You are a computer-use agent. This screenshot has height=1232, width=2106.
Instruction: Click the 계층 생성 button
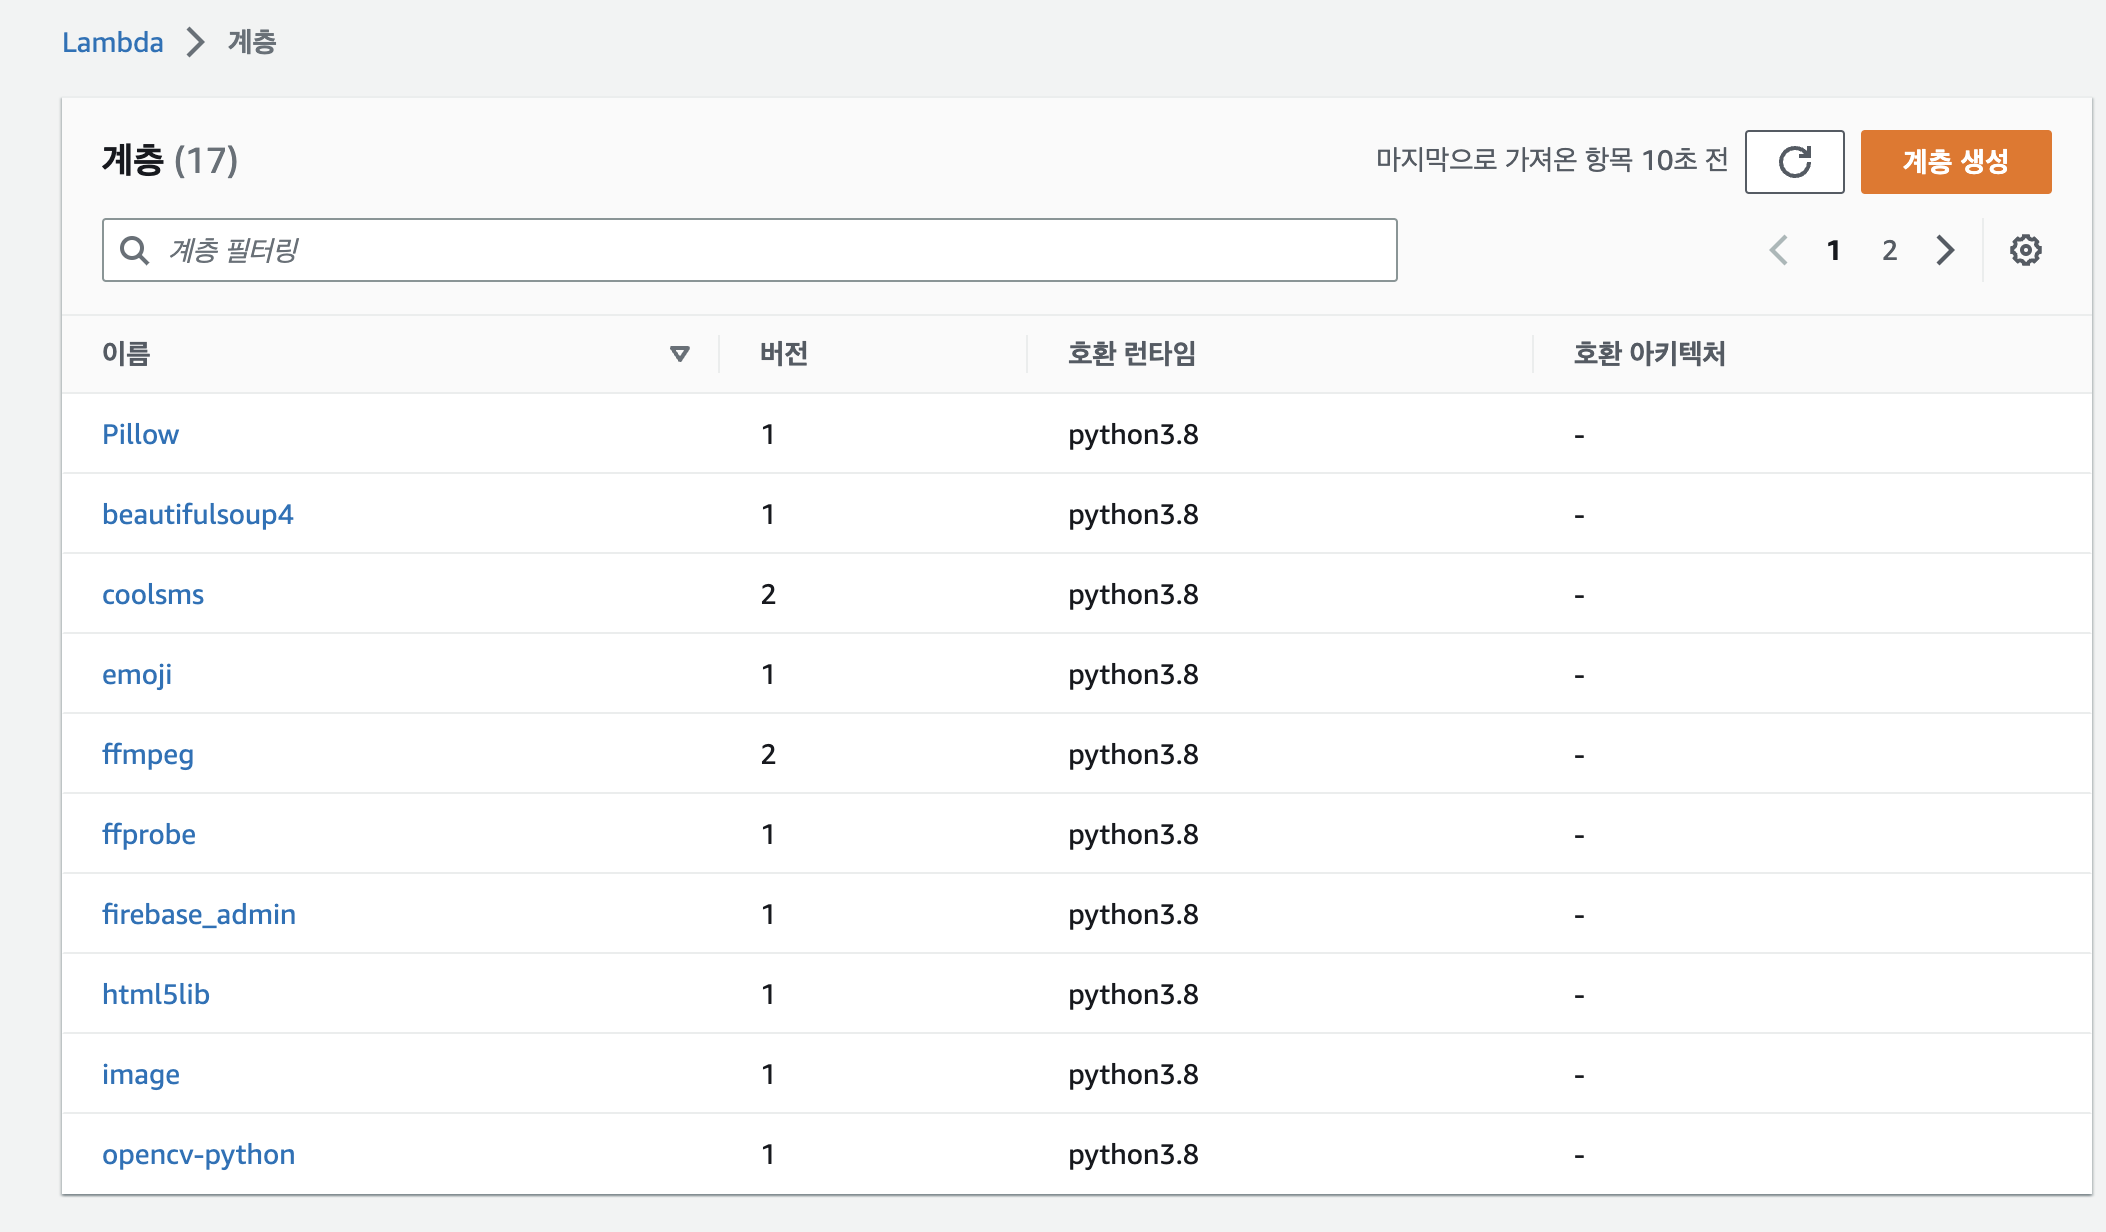[x=1955, y=161]
